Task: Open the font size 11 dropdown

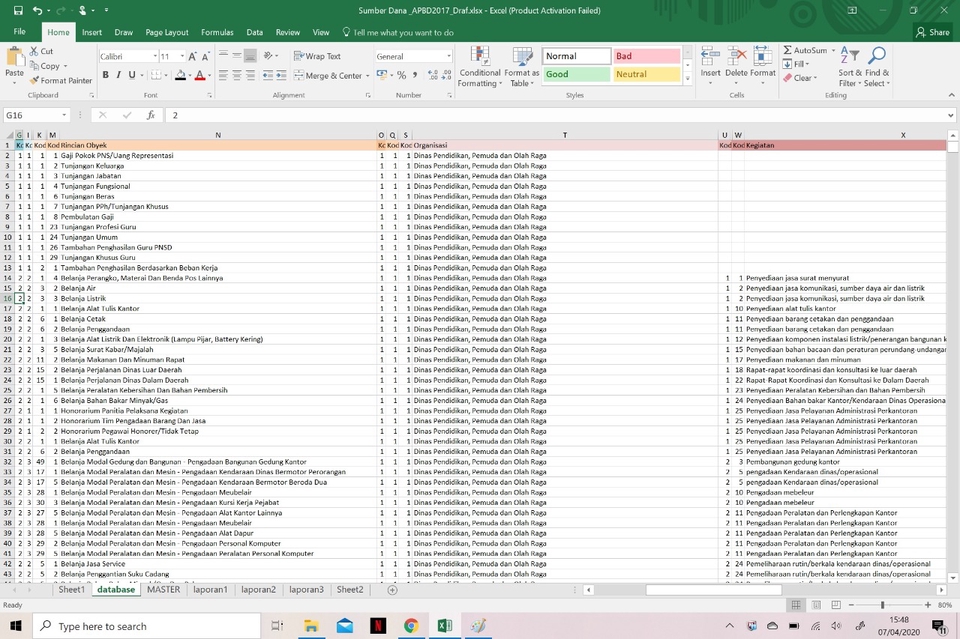Action: click(182, 56)
